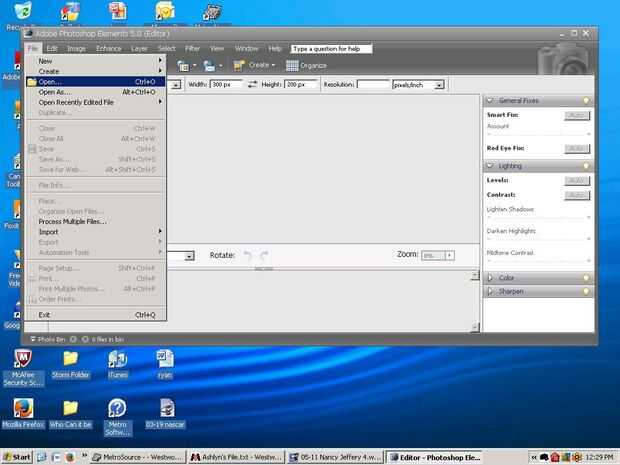Viewport: 620px width, 465px height.
Task: Open the Window menu
Action: pos(246,49)
